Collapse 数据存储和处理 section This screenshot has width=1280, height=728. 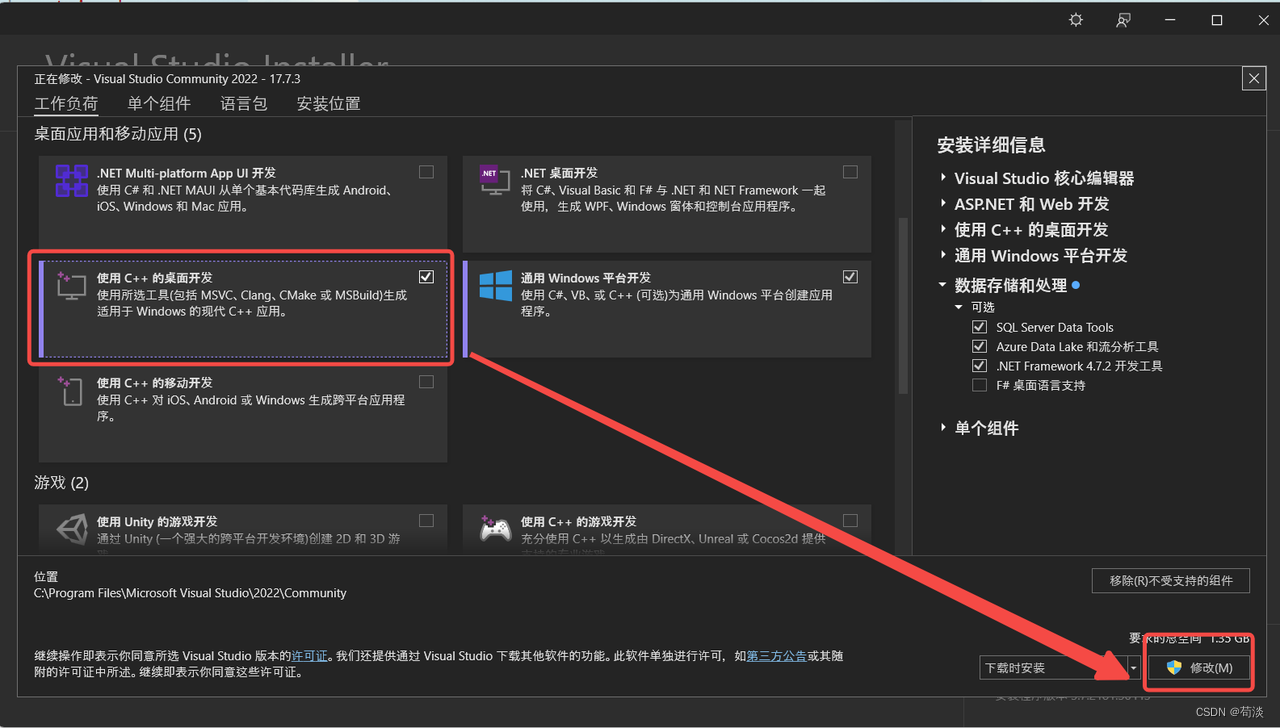943,285
